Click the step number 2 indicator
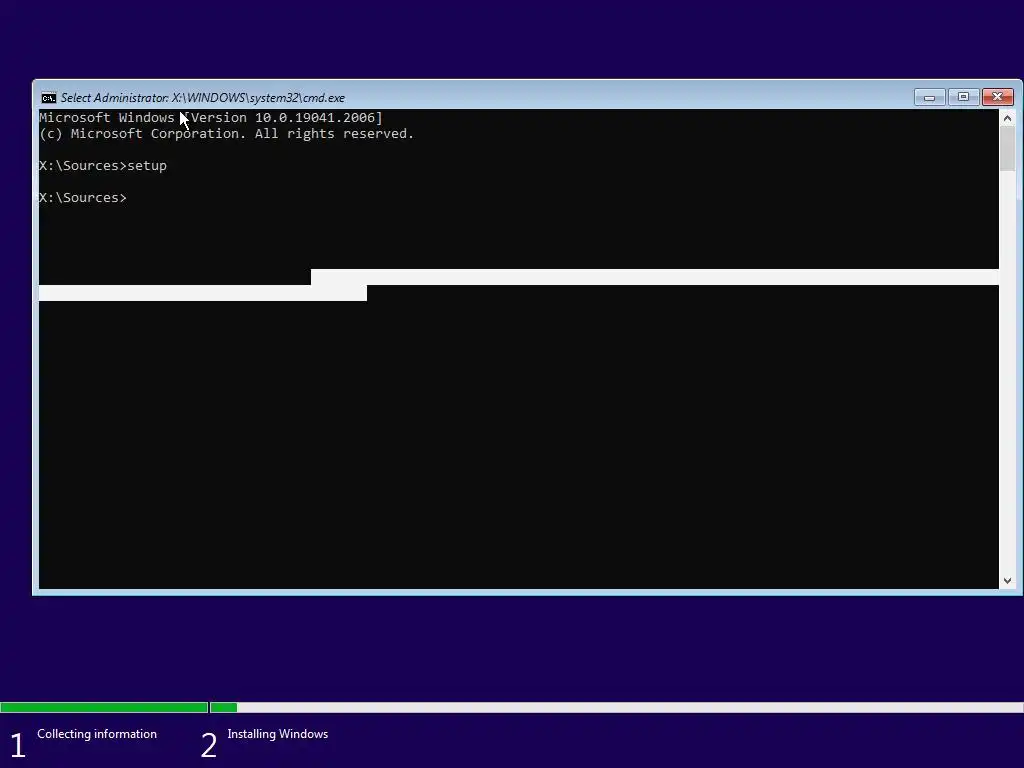1024x768 pixels. [208, 745]
